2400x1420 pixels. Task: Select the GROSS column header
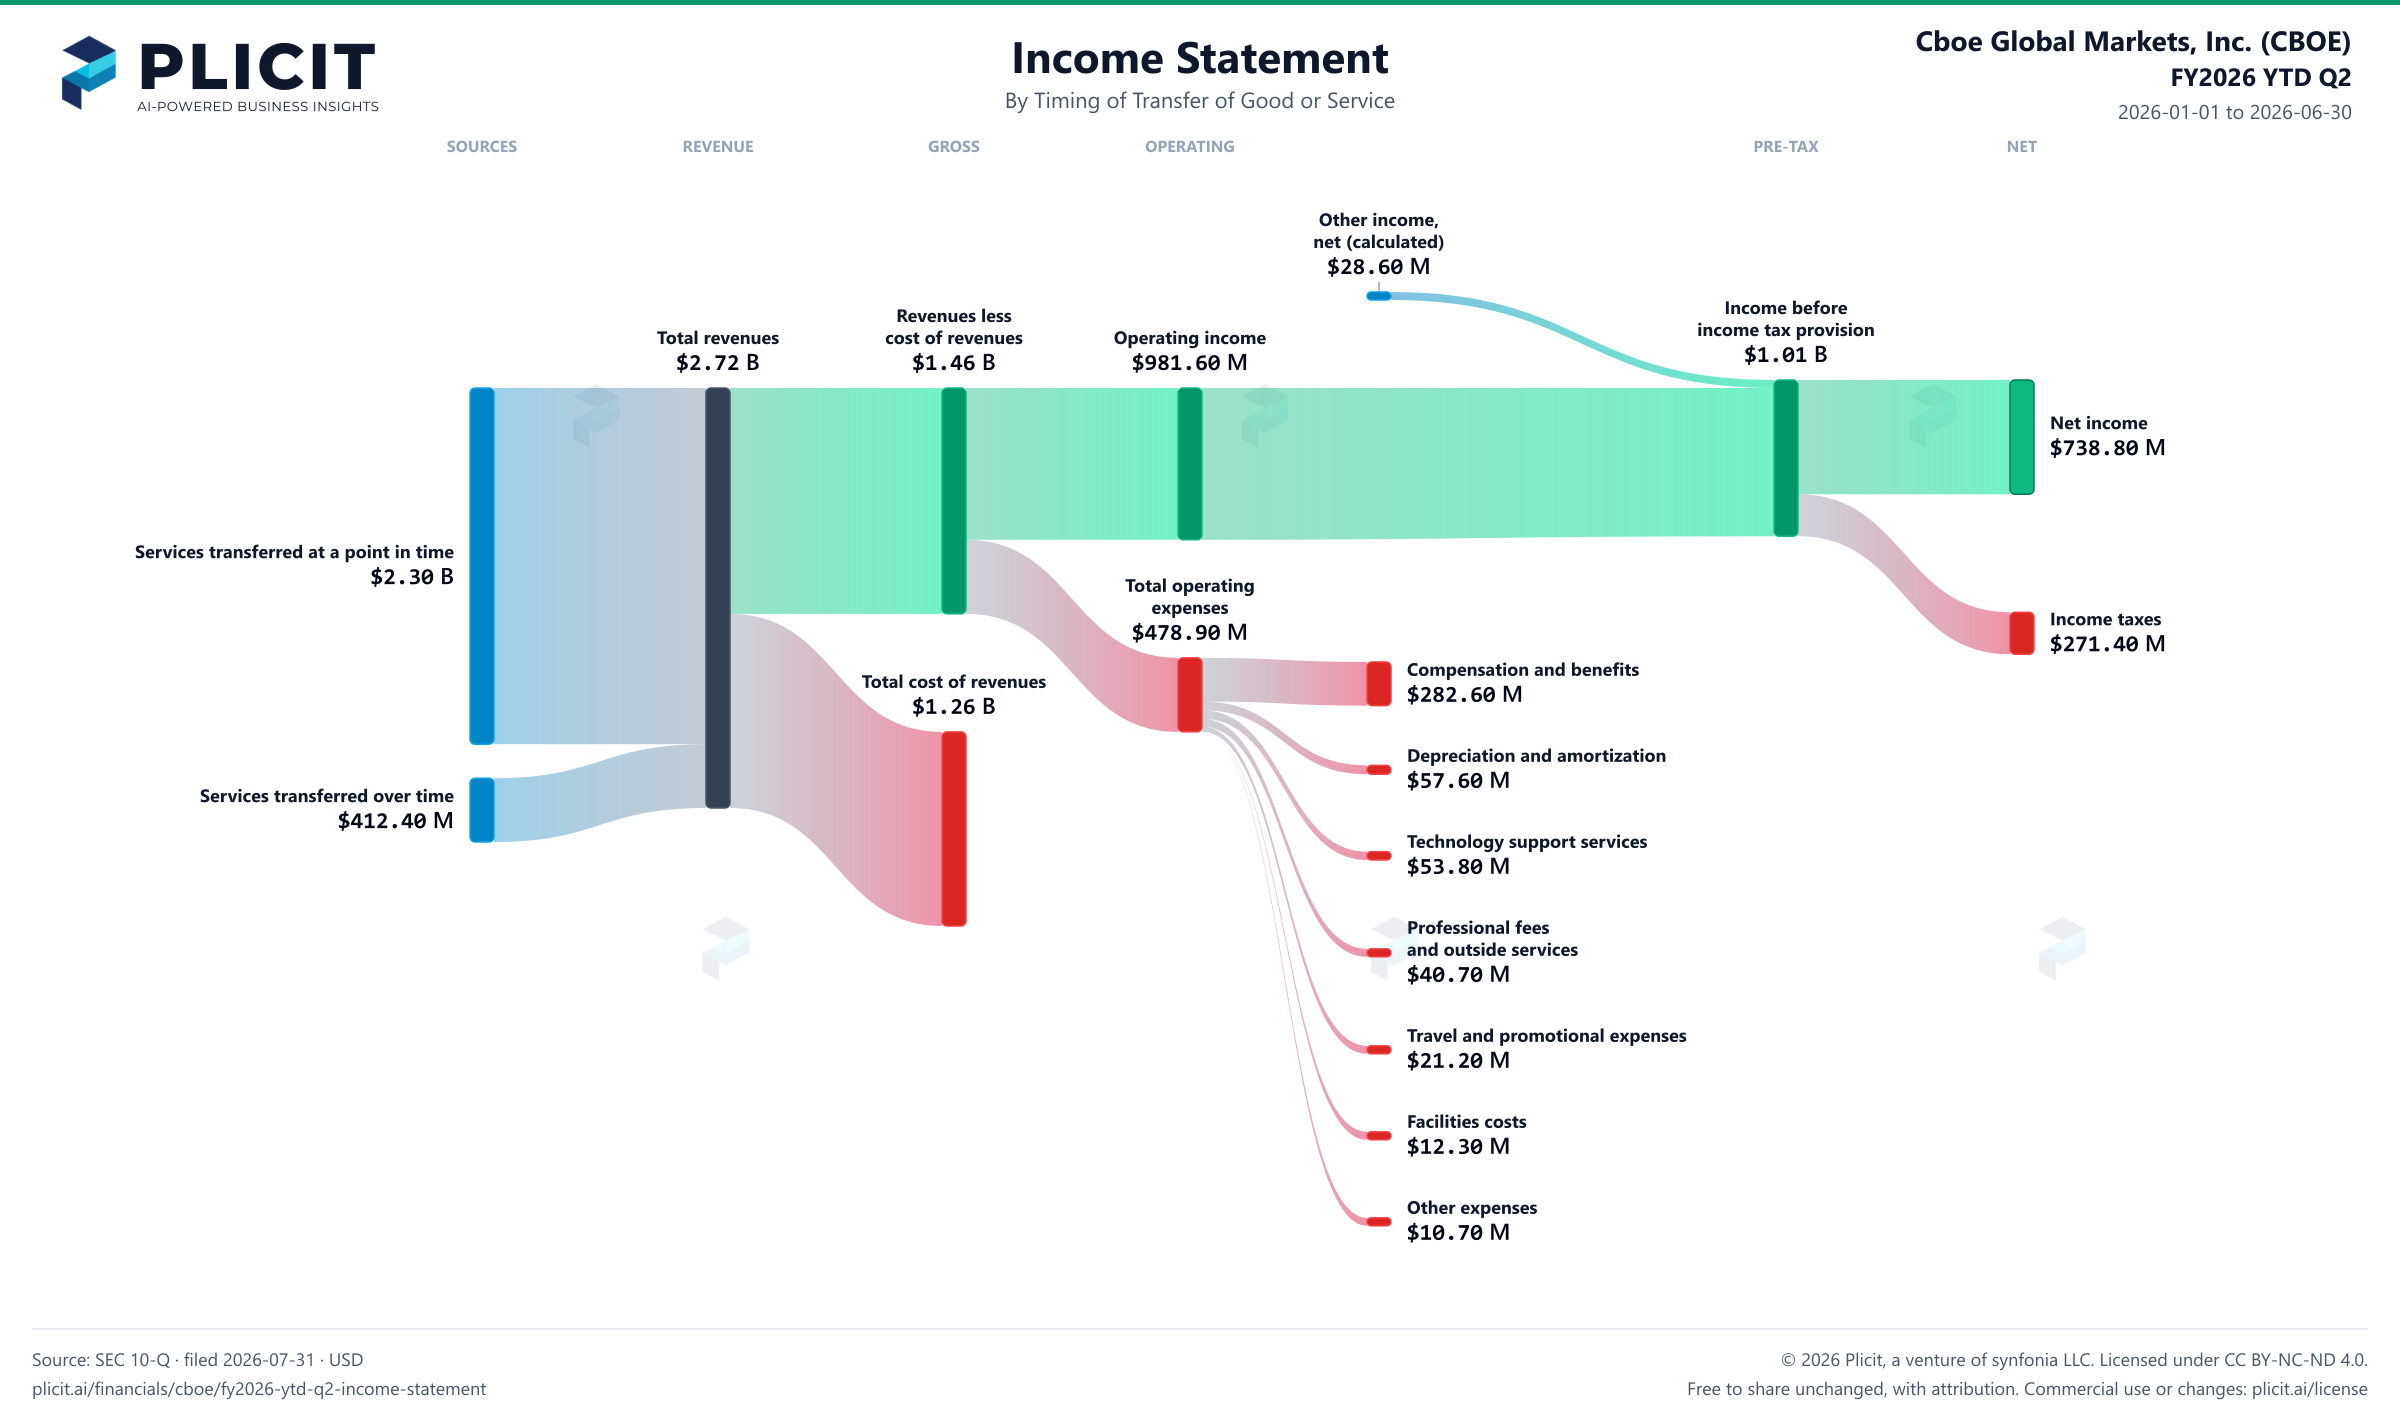(954, 146)
